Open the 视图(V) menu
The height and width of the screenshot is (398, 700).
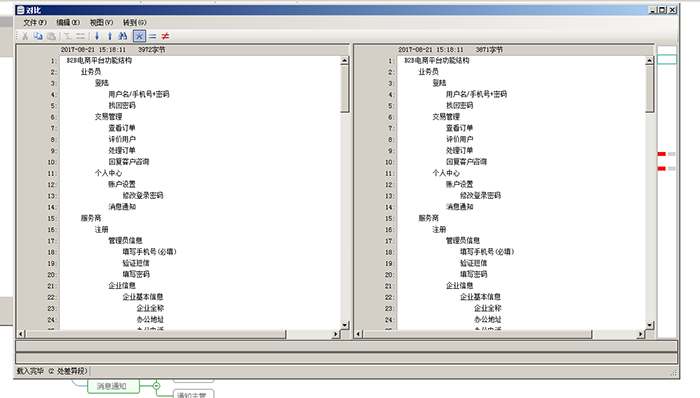click(x=101, y=22)
